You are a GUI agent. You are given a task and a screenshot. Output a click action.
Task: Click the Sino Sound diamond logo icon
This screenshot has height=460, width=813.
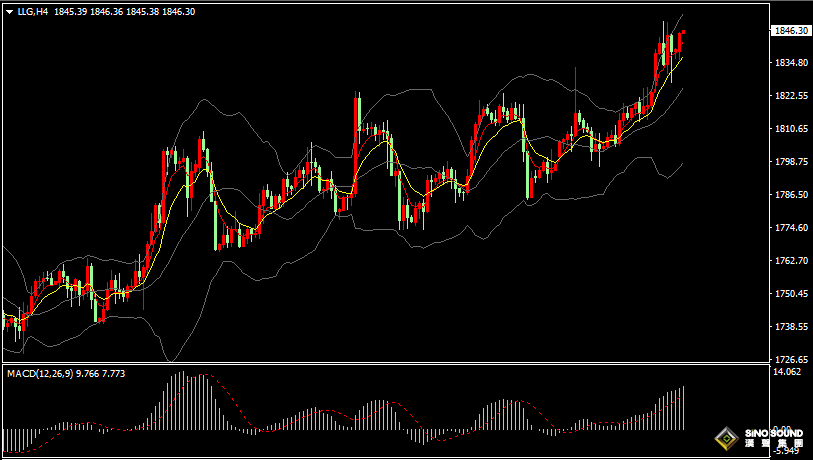[x=727, y=437]
